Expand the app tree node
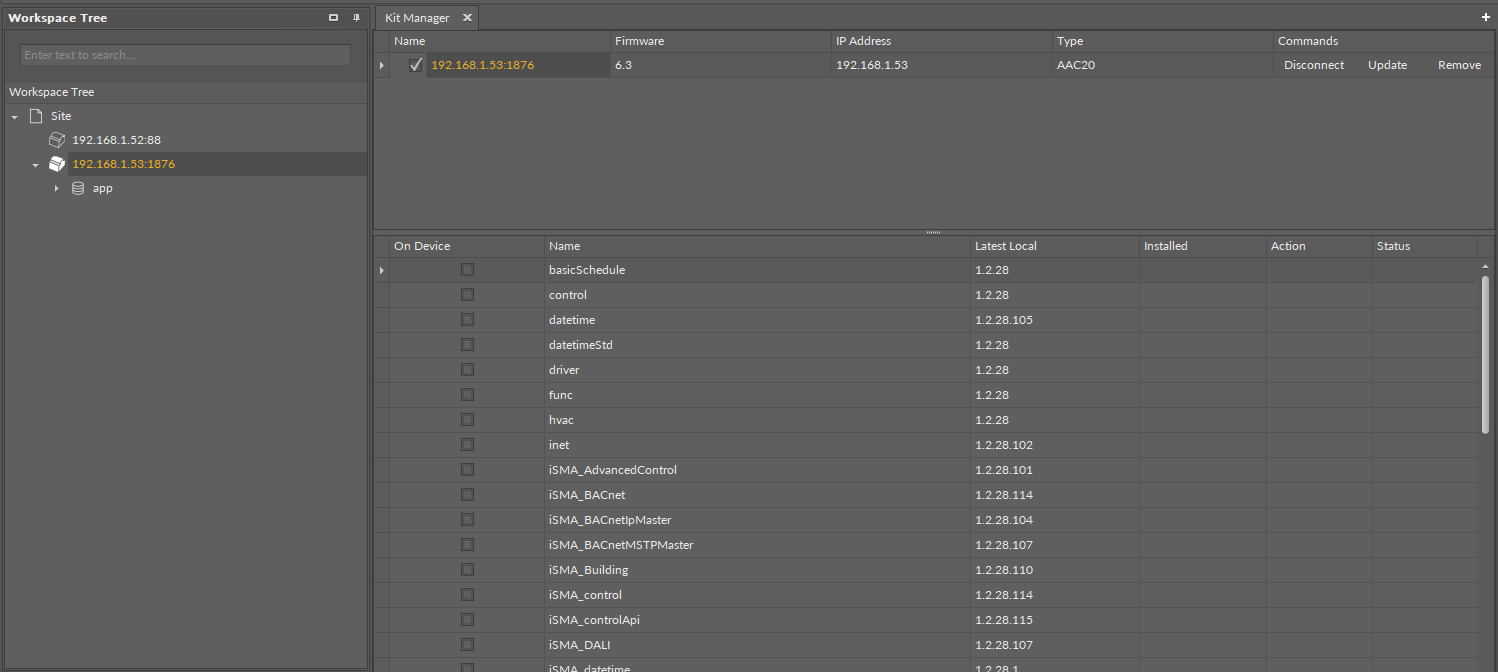 click(x=57, y=189)
